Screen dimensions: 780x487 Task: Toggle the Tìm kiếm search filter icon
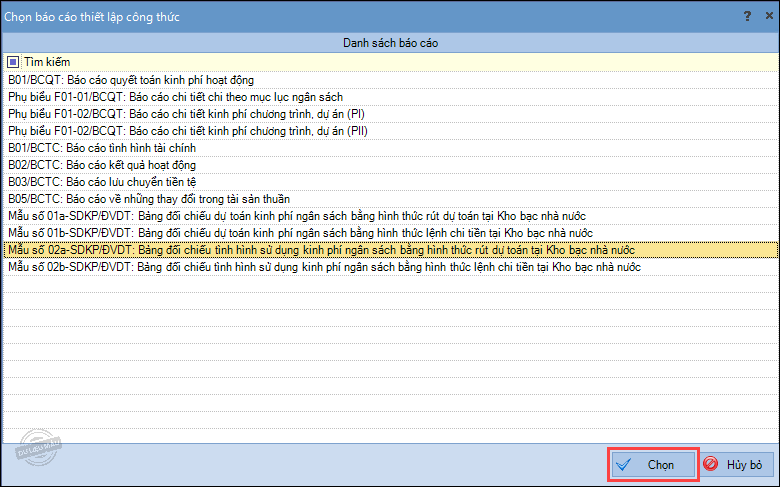[x=13, y=62]
